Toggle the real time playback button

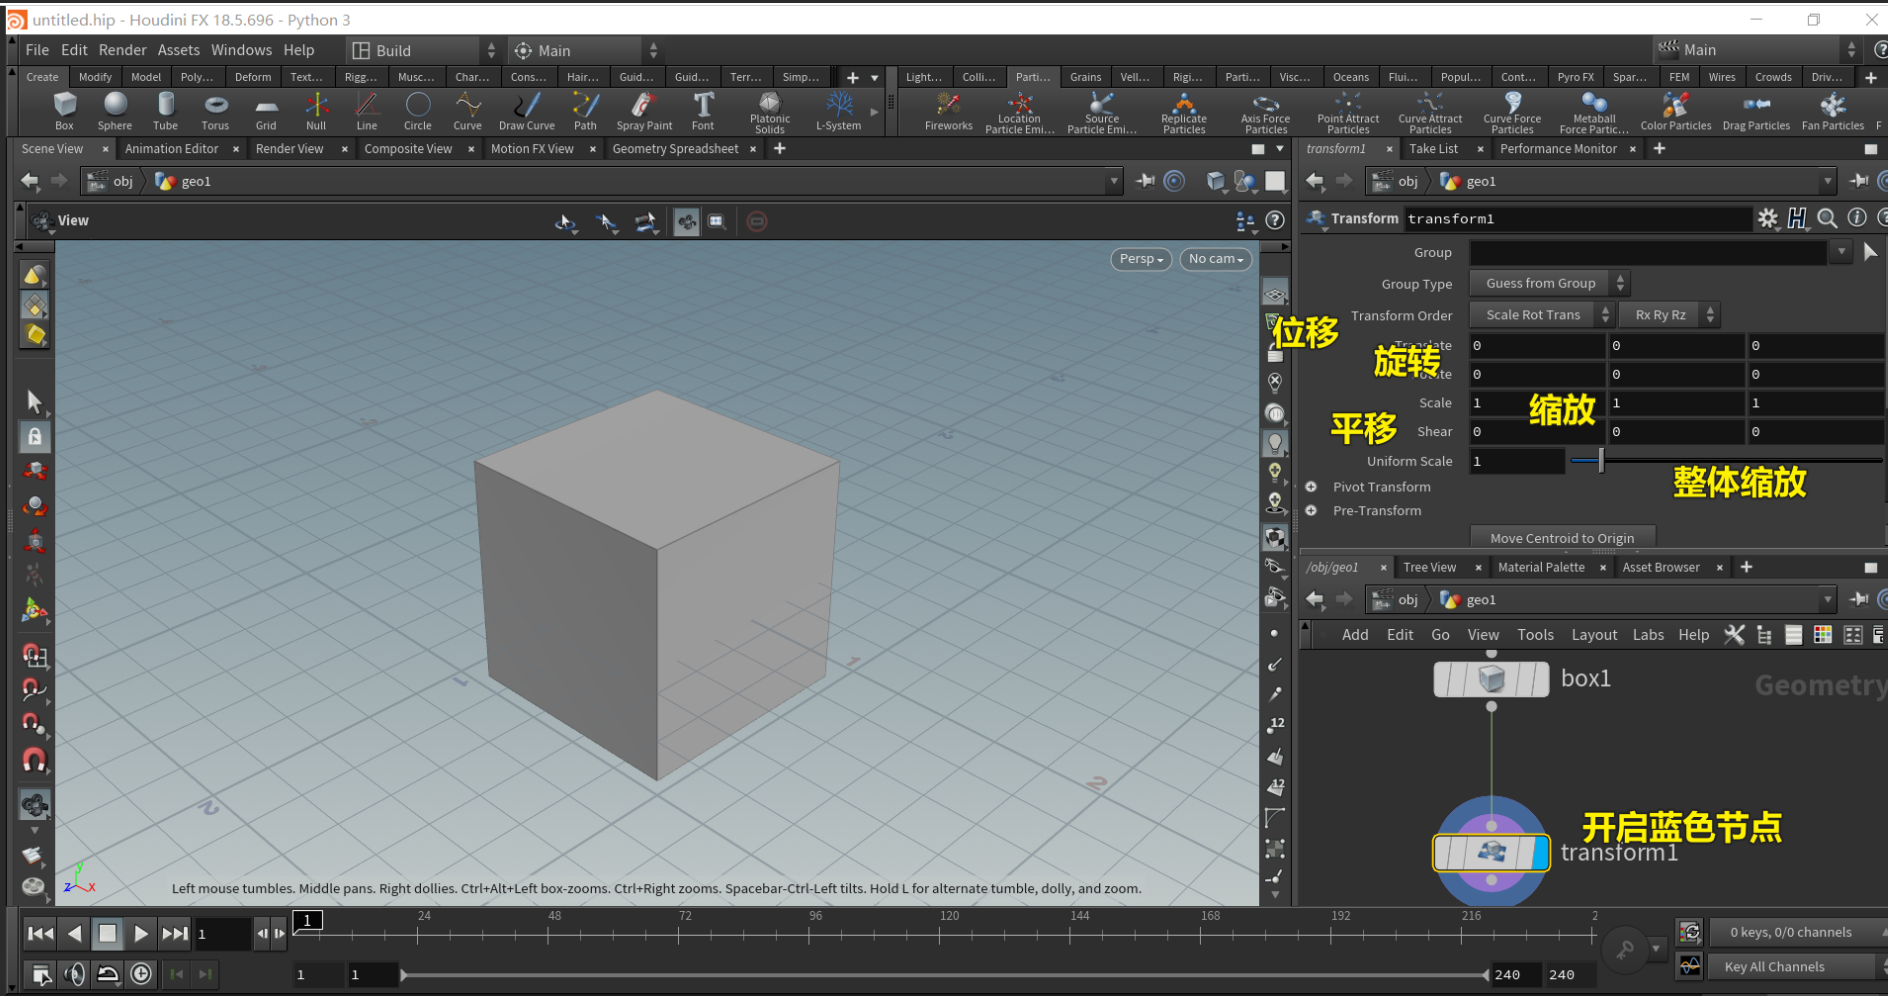coord(141,973)
